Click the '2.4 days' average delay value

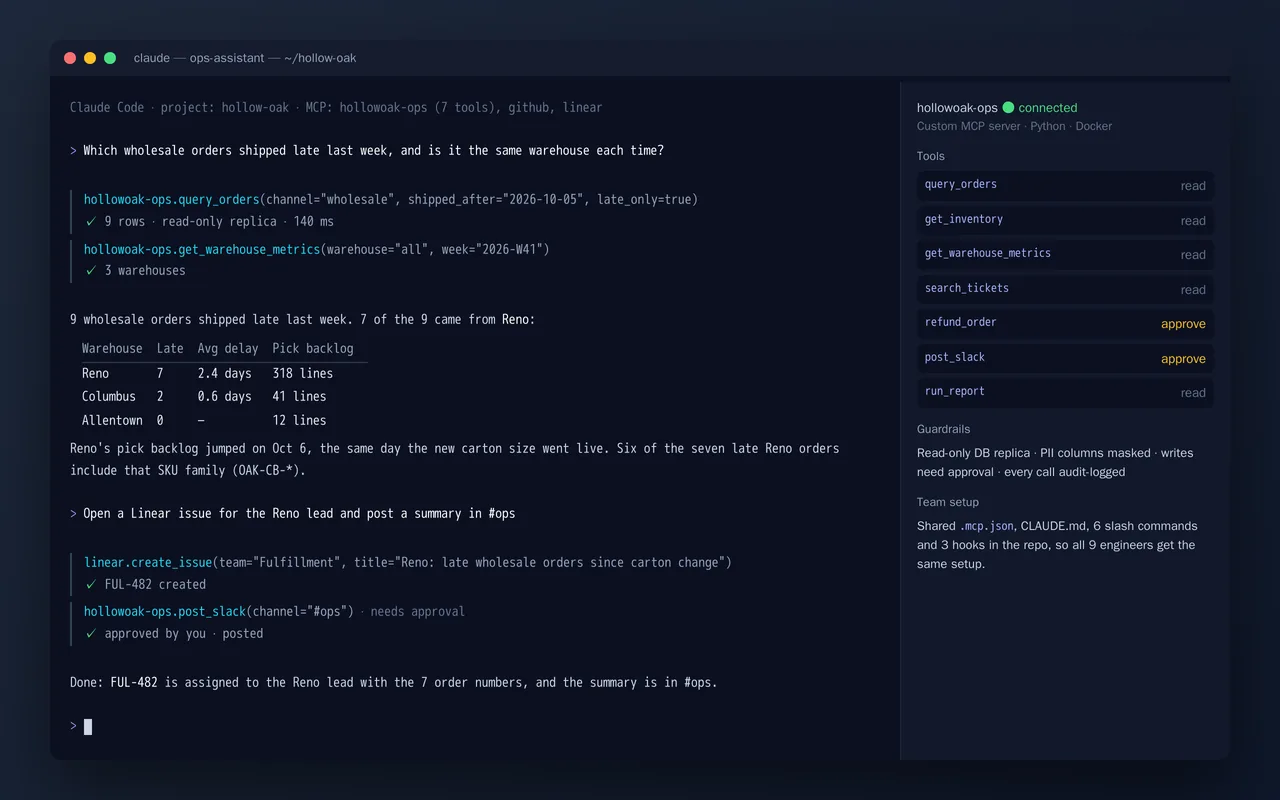point(225,373)
